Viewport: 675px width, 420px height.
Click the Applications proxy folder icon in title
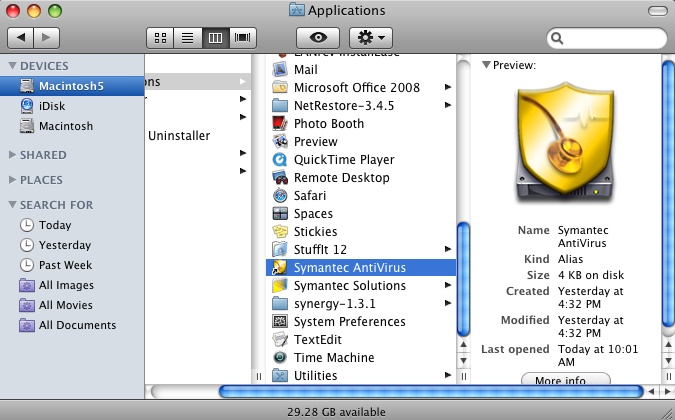[x=297, y=10]
